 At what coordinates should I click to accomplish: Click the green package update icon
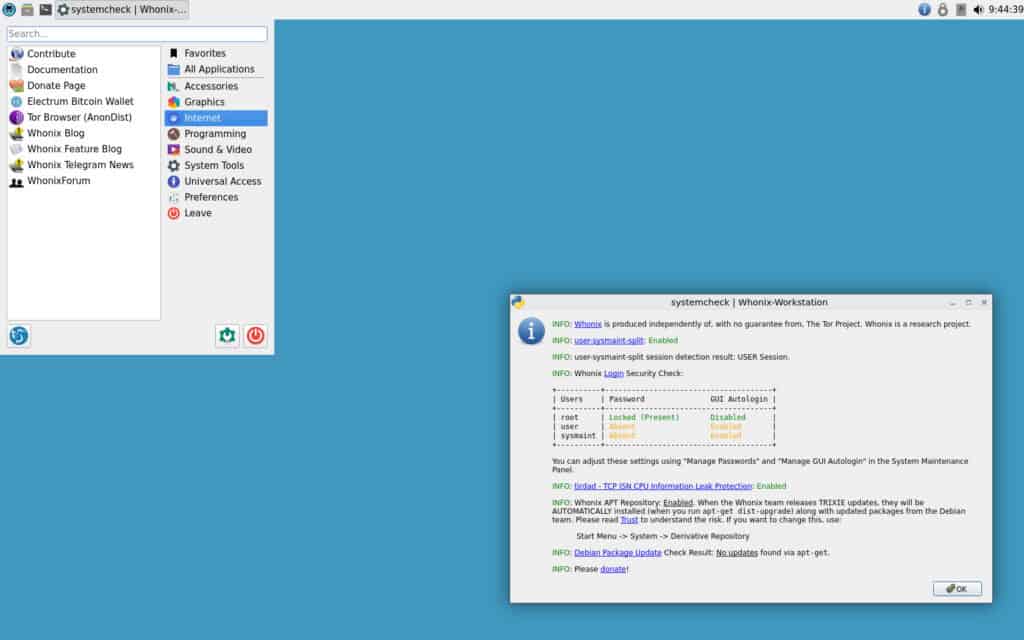tap(225, 336)
